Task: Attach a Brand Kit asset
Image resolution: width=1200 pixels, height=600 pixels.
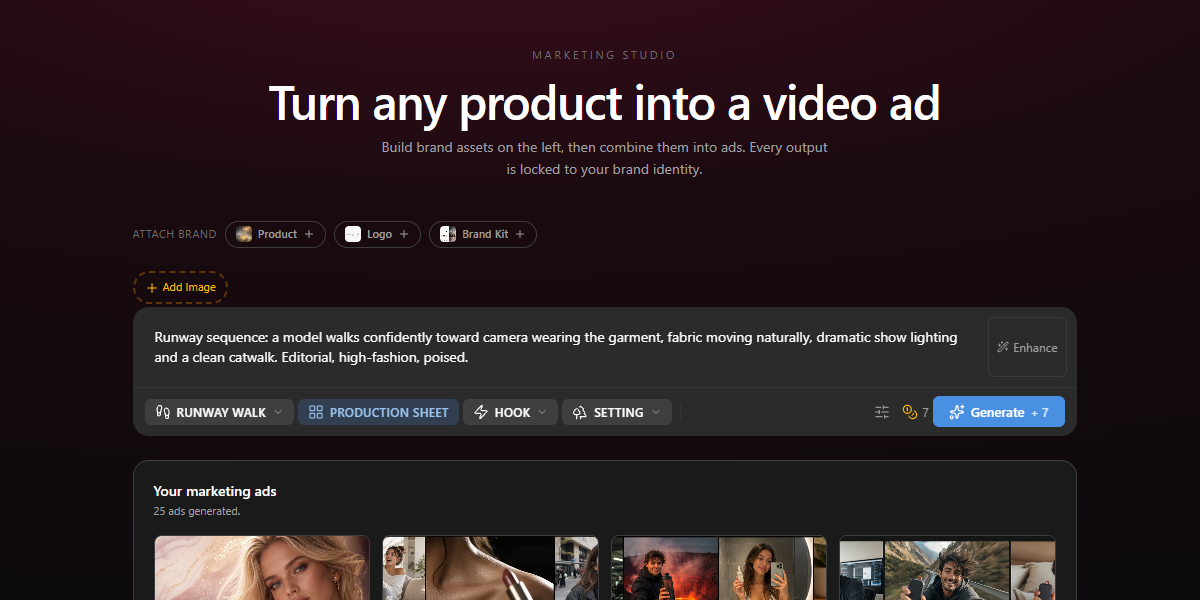Action: tap(483, 234)
